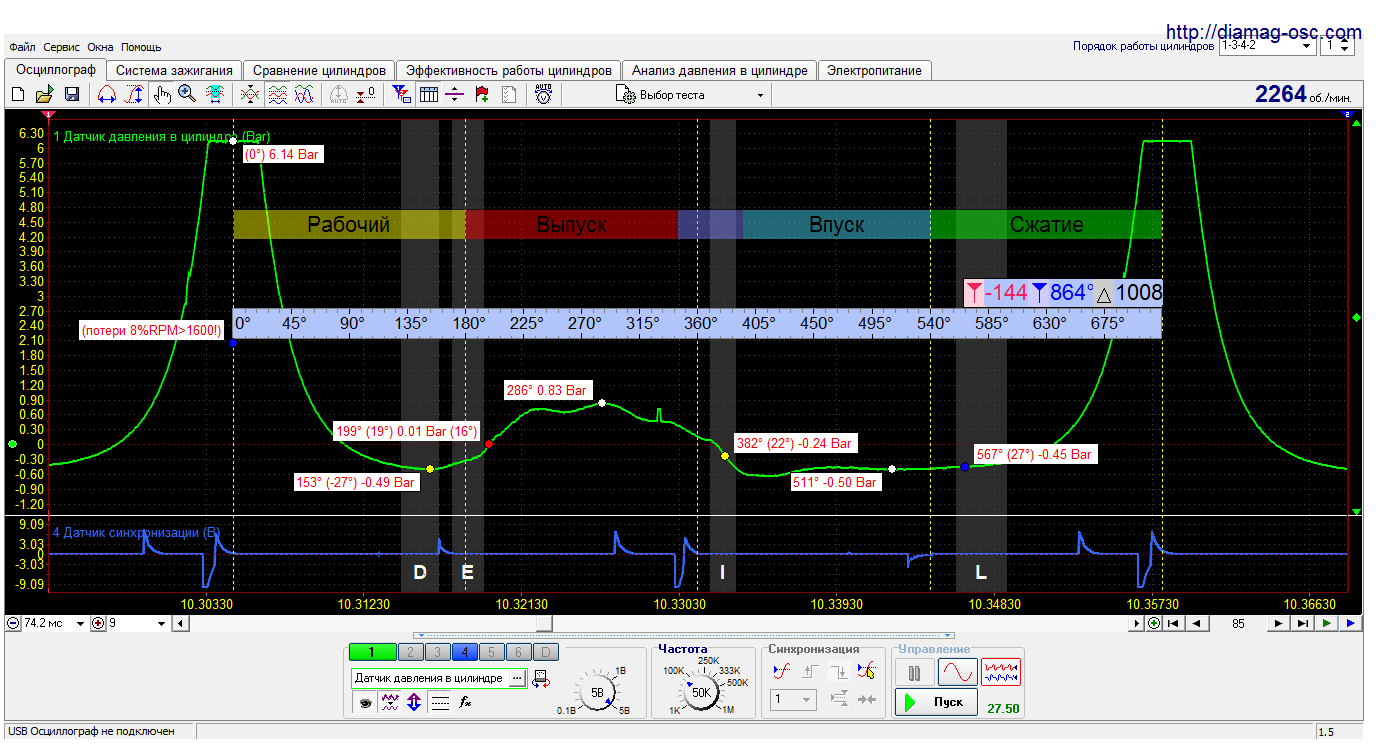Click the pause button in Управление
Screen dimensions: 1376x744
[x=914, y=672]
